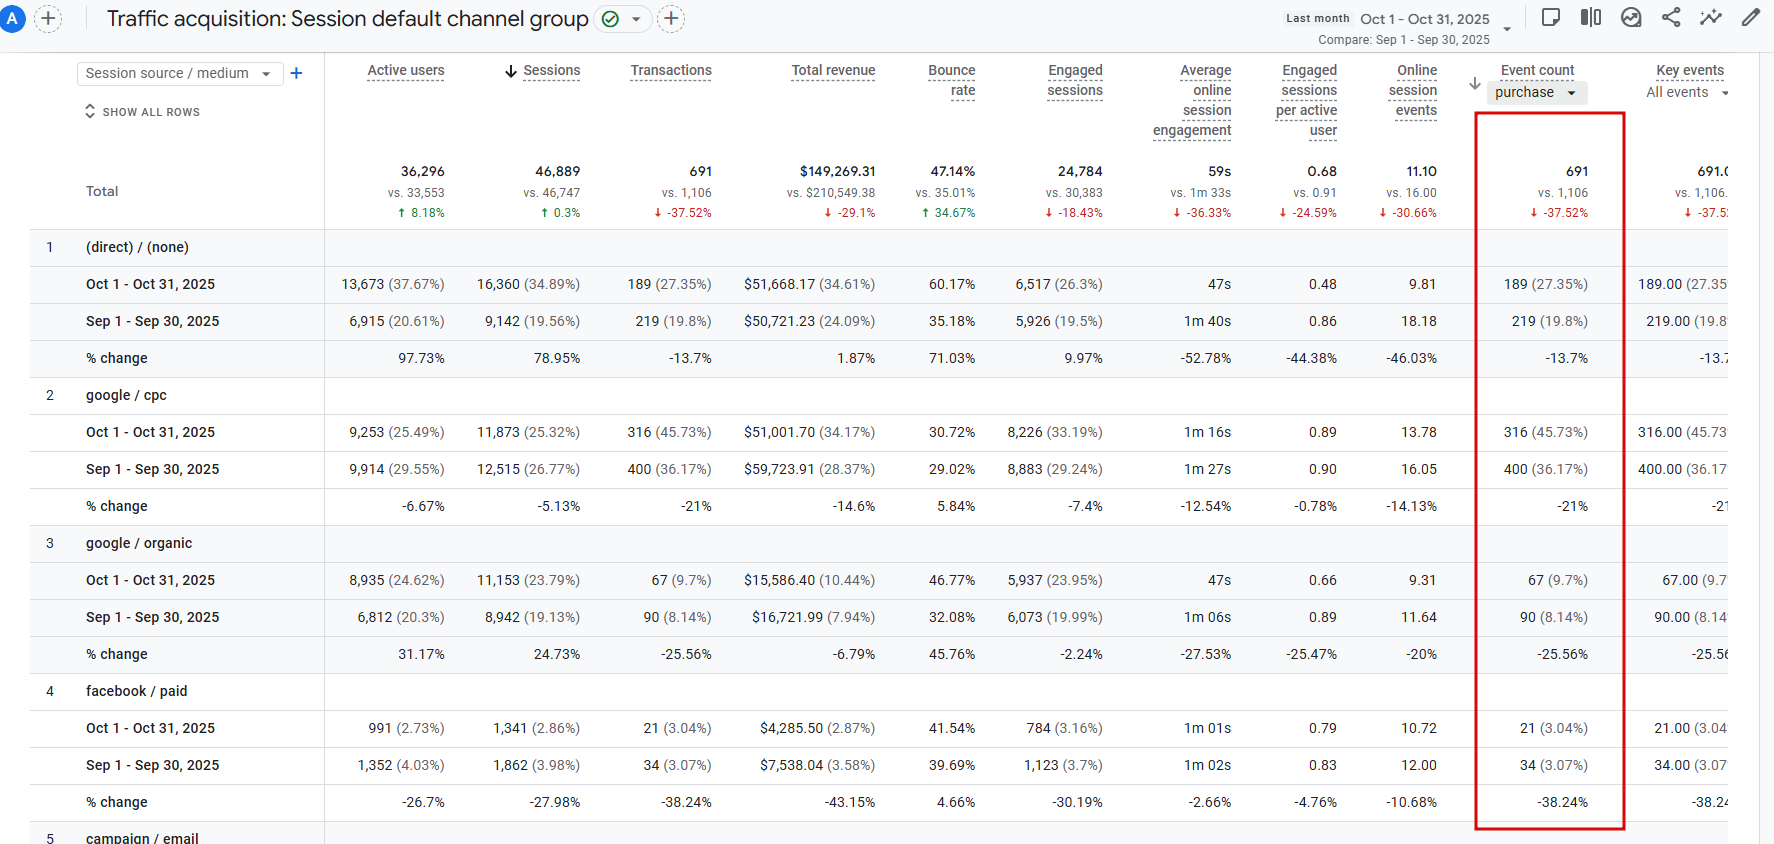
Task: Click the blue 'A' segment avatar
Action: (12, 18)
